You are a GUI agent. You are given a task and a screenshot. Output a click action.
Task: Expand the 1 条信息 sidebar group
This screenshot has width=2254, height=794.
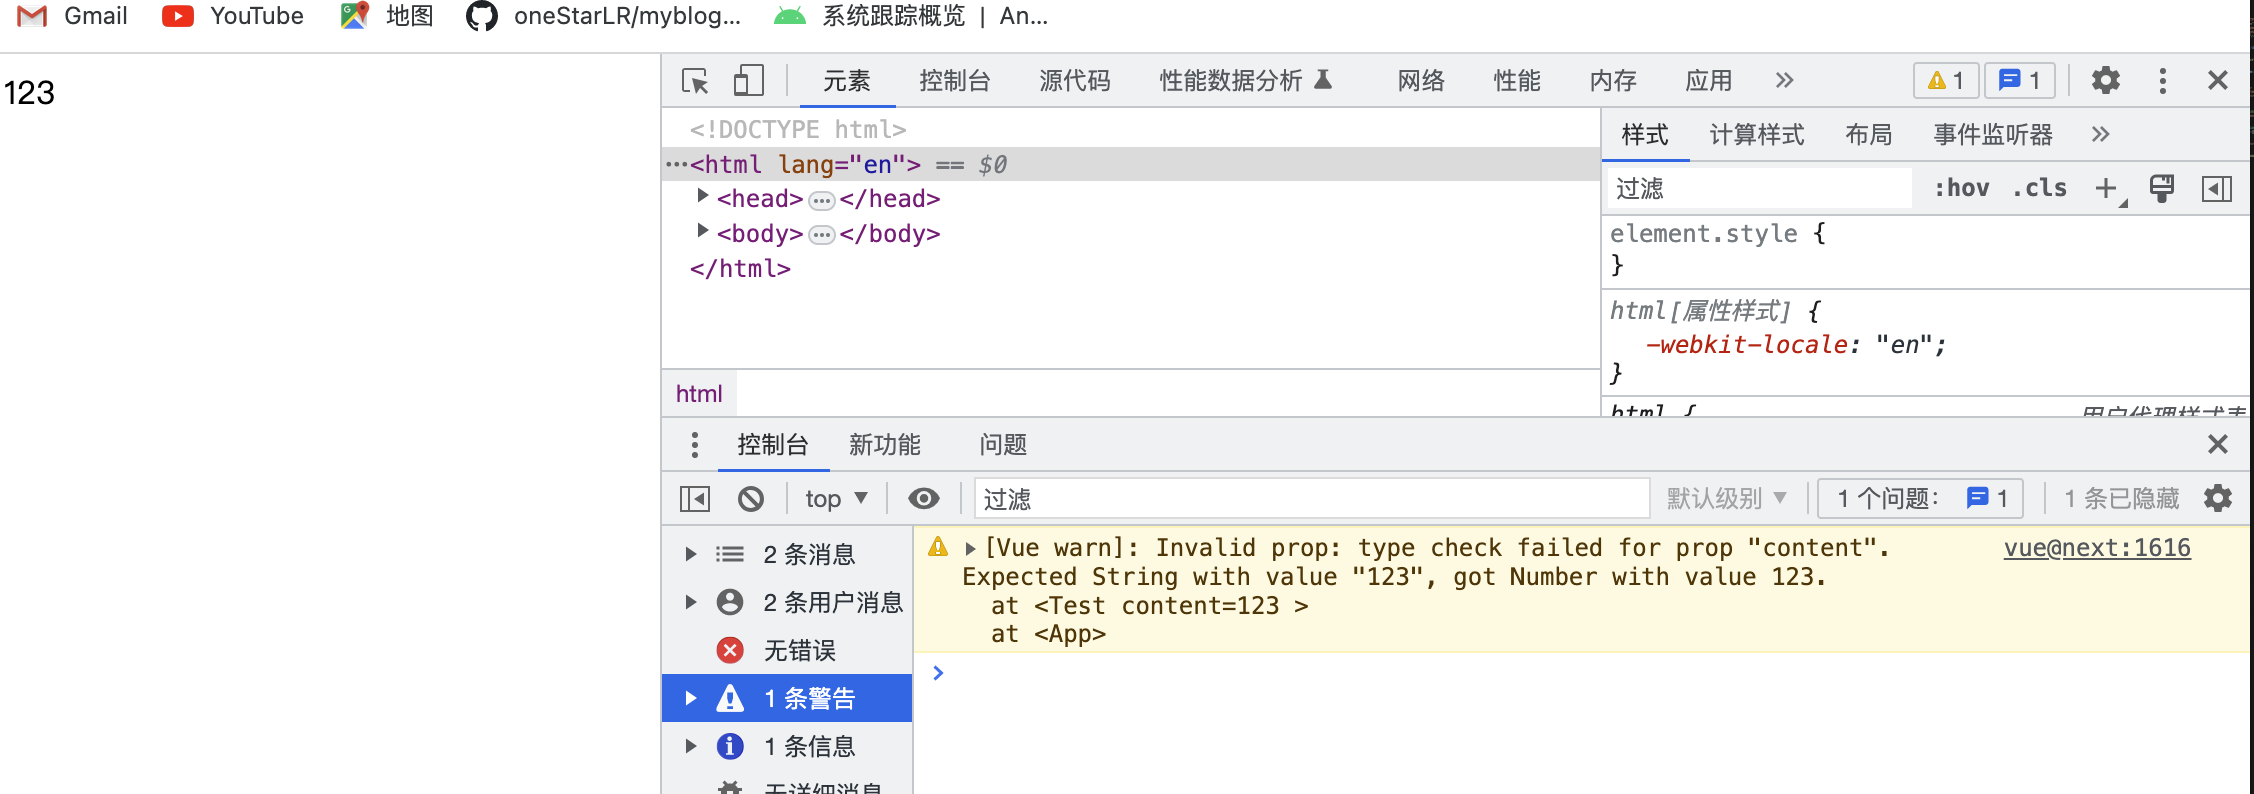pyautogui.click(x=691, y=746)
